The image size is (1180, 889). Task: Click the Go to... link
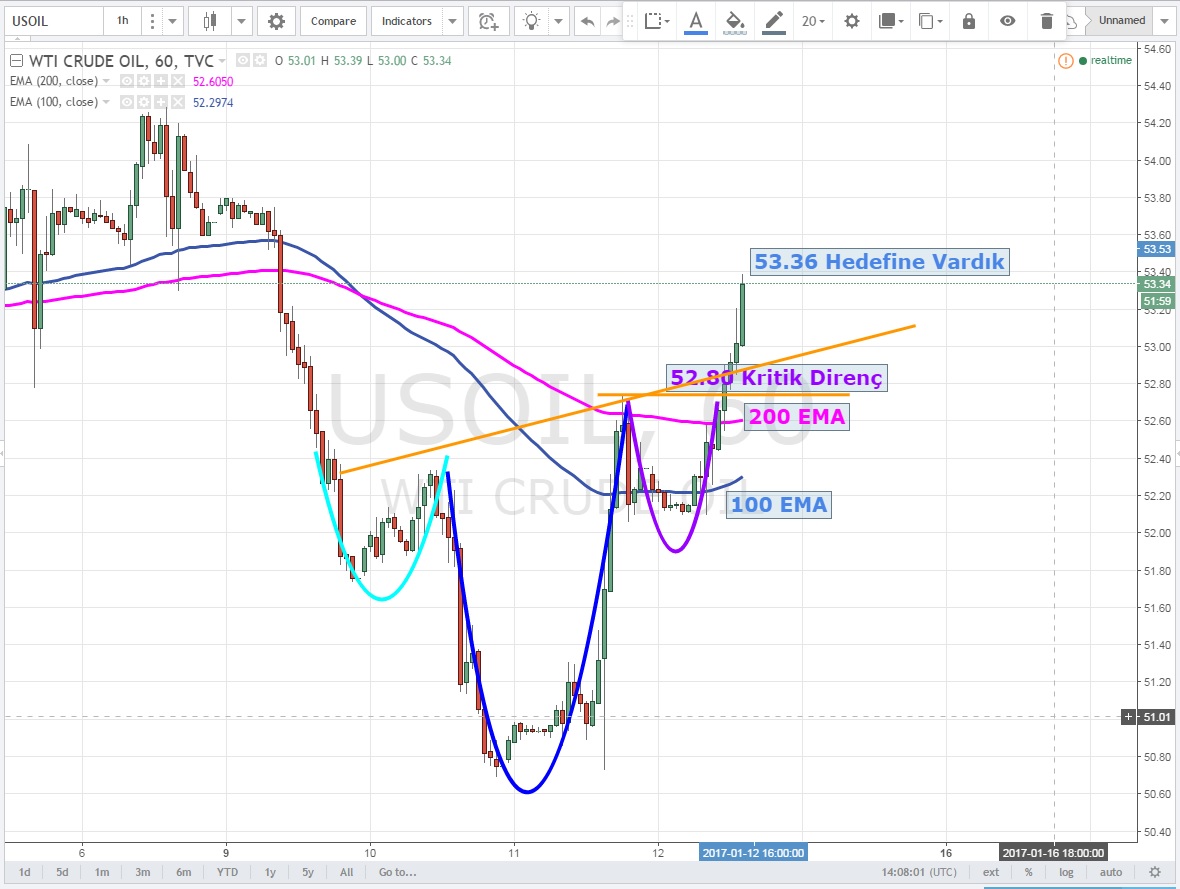click(x=397, y=872)
